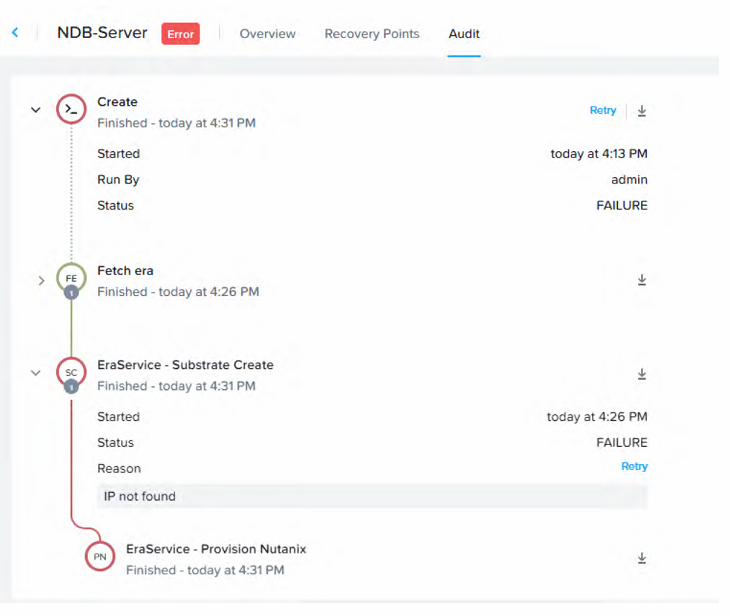Screen dimensions: 730x616
Task: Click the EraService - Provision Nutanix title
Action: [216, 549]
